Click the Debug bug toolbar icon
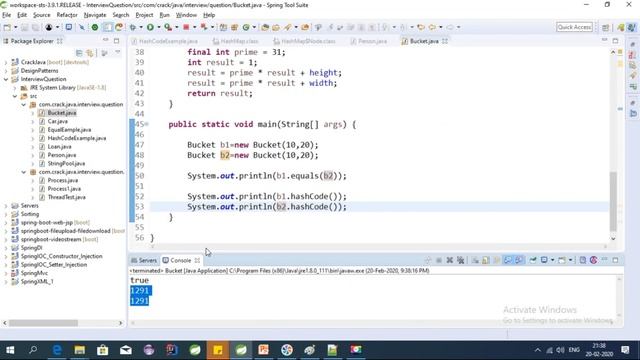 click(x=133, y=27)
